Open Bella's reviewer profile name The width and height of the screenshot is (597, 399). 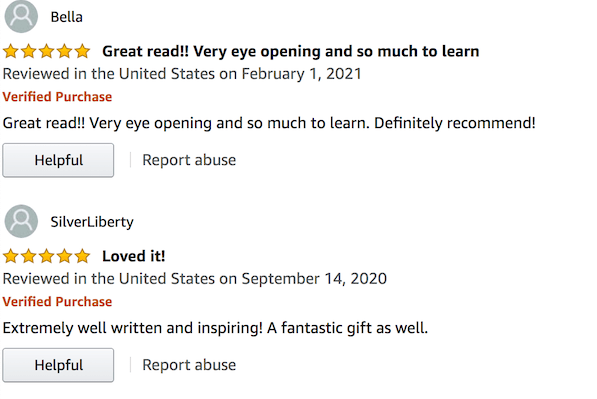tap(67, 17)
